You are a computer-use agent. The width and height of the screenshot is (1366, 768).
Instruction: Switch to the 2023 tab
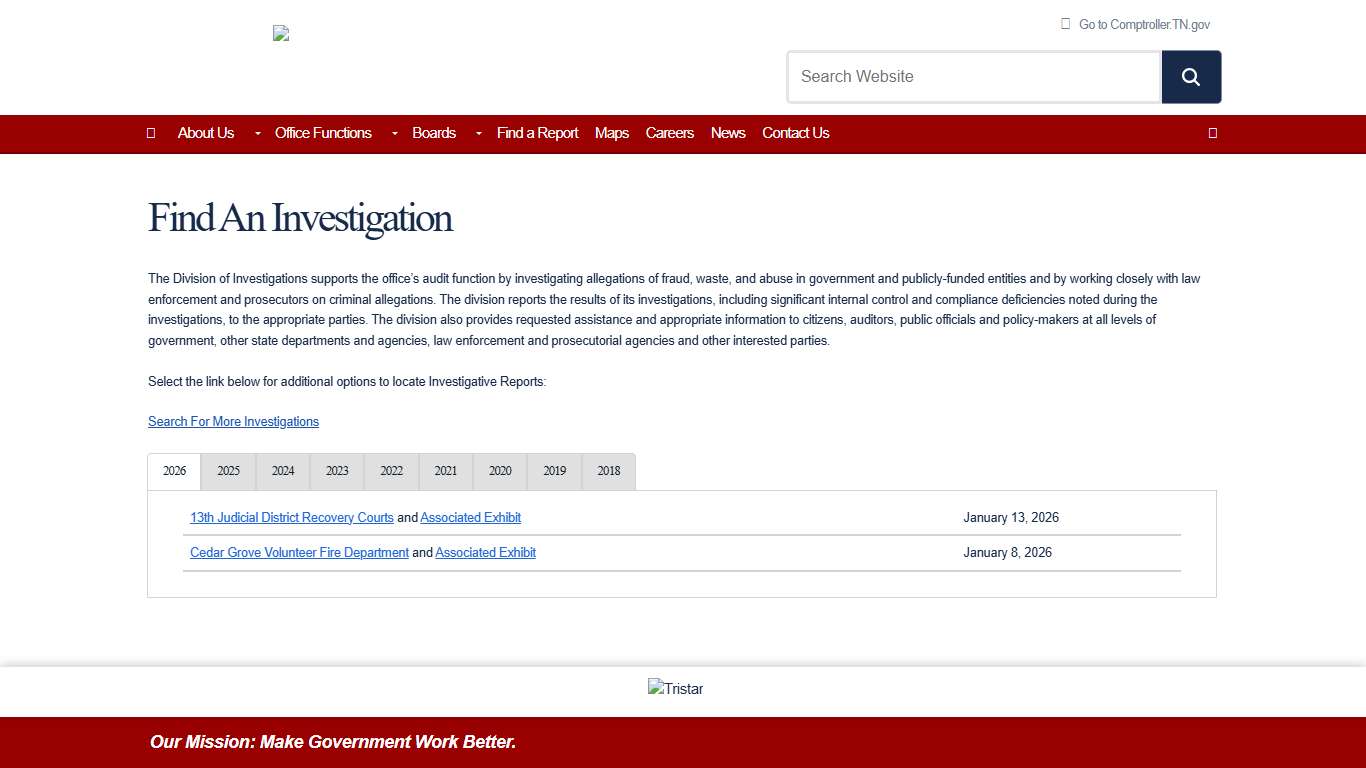[336, 471]
